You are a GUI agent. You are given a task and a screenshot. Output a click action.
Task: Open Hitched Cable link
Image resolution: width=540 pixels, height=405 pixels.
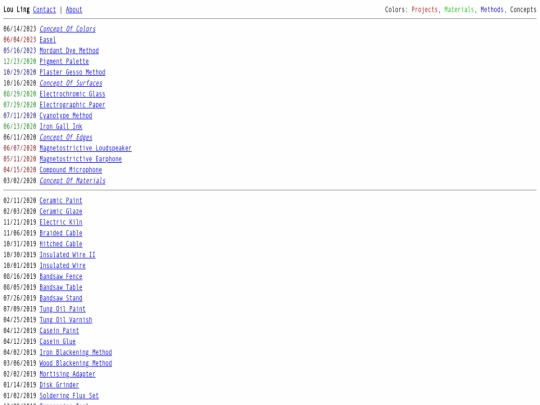point(61,244)
